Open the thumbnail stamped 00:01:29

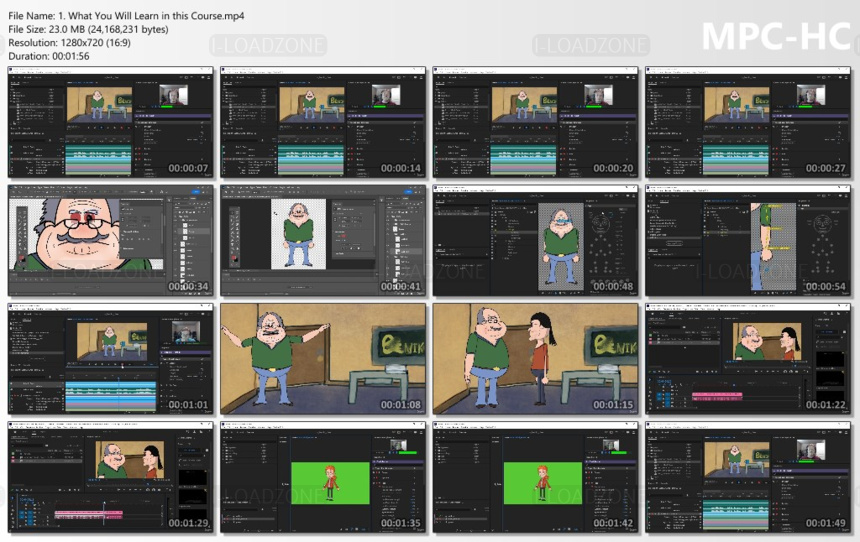click(x=110, y=477)
